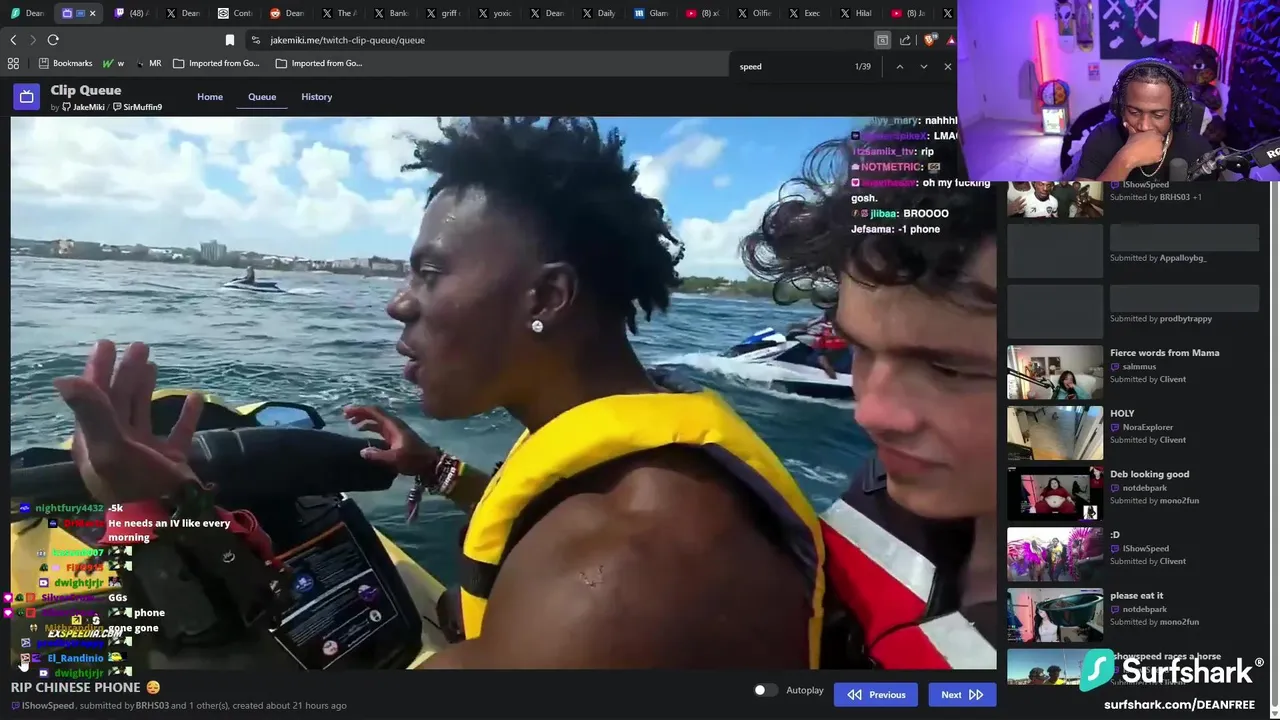Click Twitch icon beside NoraExplorer
Image resolution: width=1280 pixels, height=720 pixels.
pyautogui.click(x=1115, y=427)
